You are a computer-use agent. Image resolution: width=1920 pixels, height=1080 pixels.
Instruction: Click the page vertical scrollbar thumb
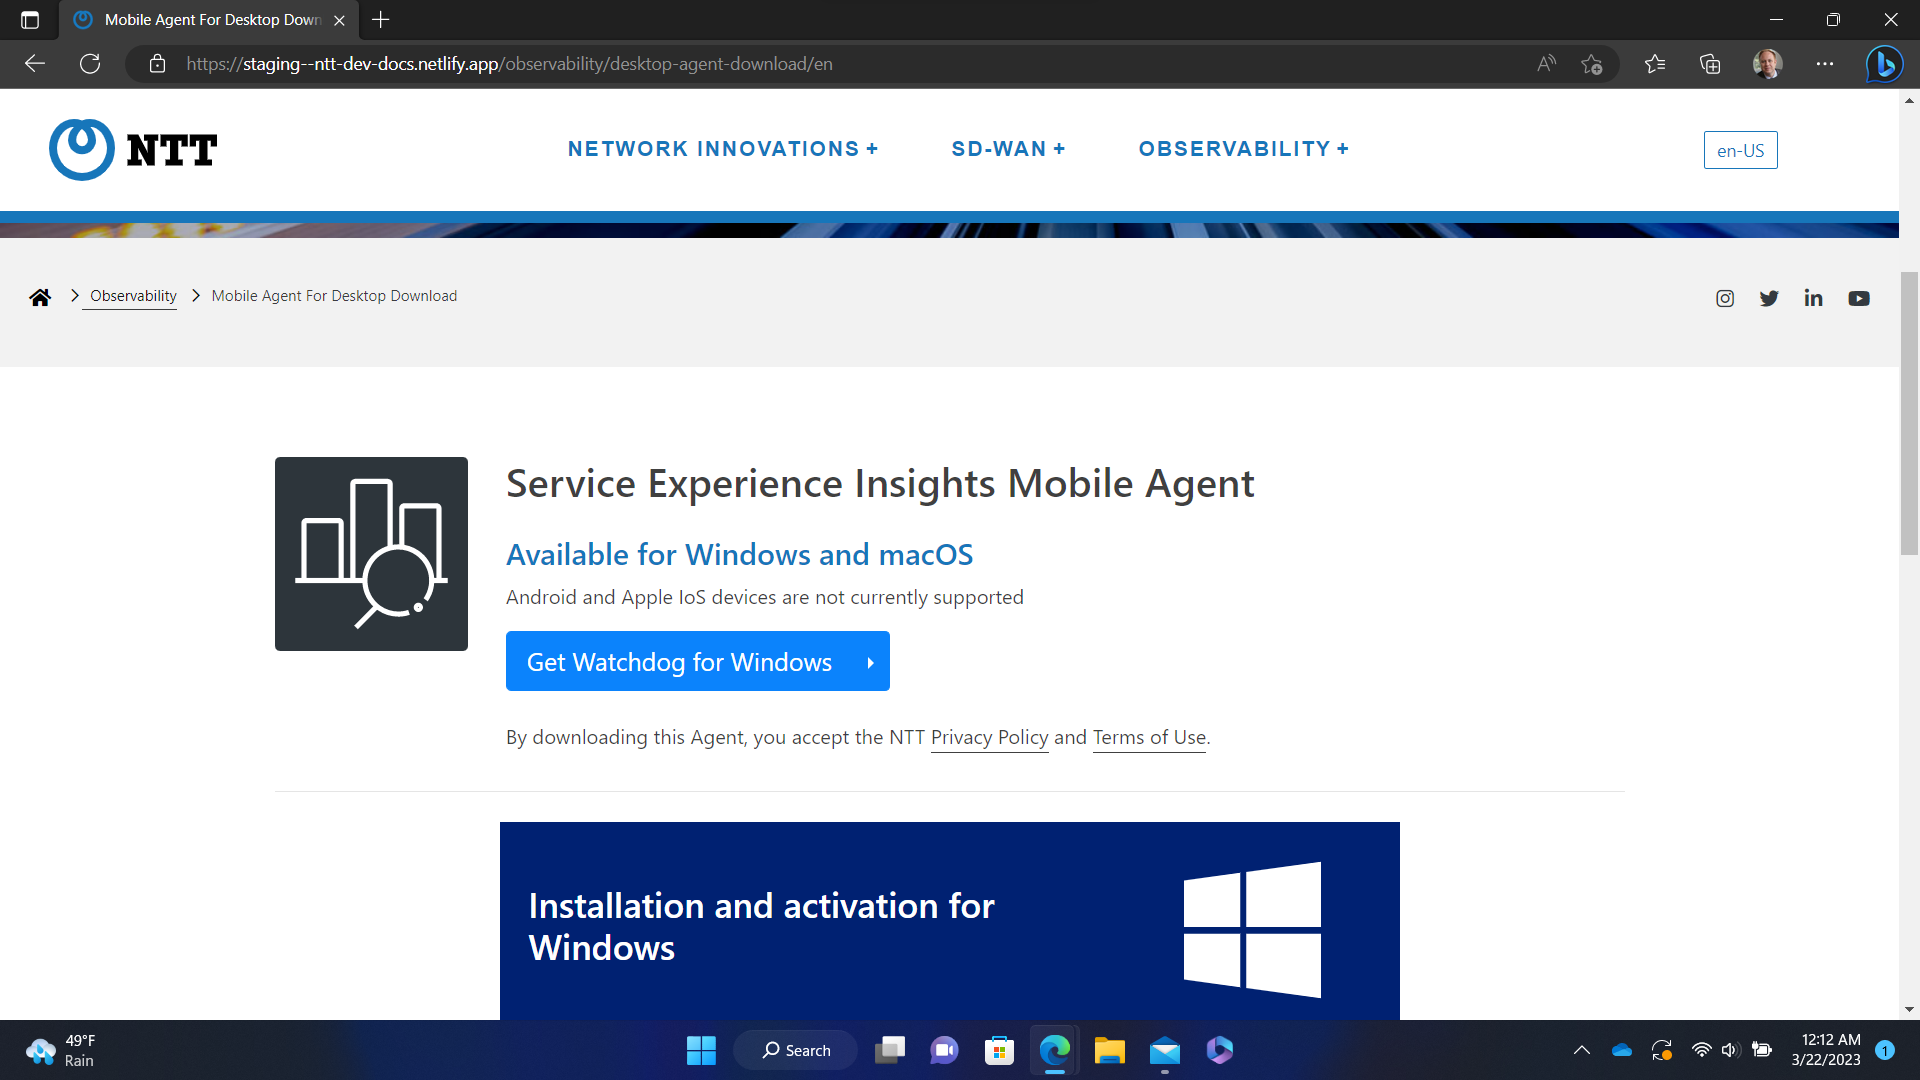tap(1909, 413)
